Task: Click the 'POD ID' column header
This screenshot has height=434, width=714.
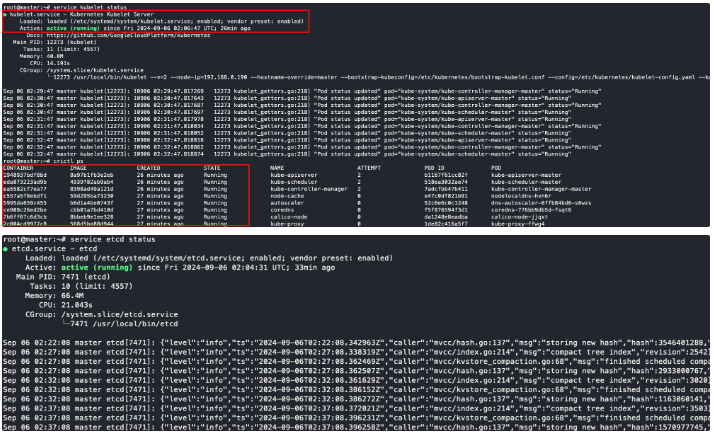Action: click(434, 168)
